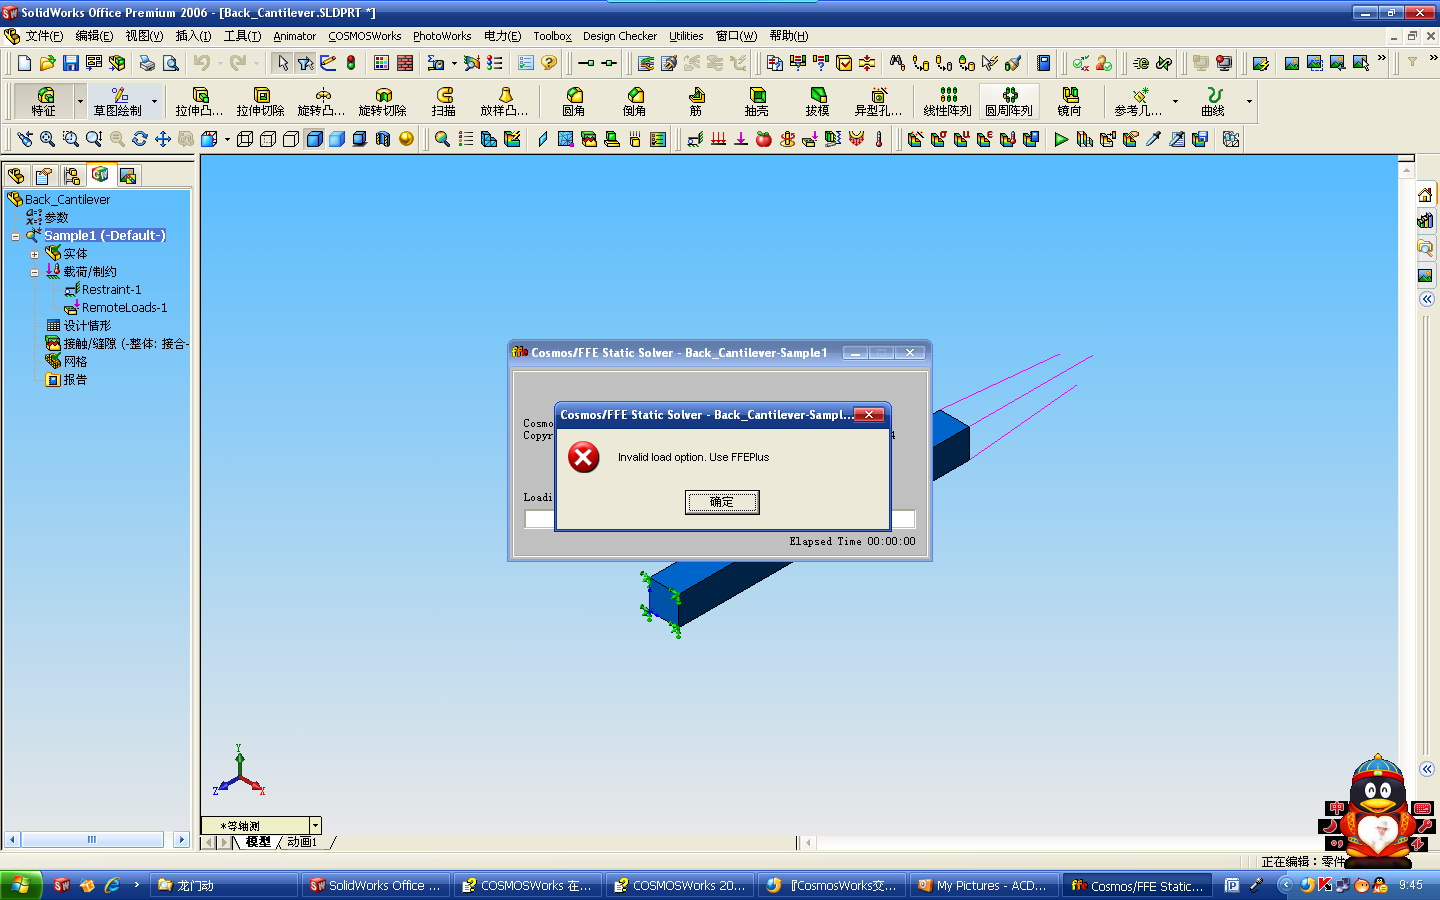This screenshot has width=1440, height=900.
Task: Create a new document with the New icon
Action: tap(25, 63)
